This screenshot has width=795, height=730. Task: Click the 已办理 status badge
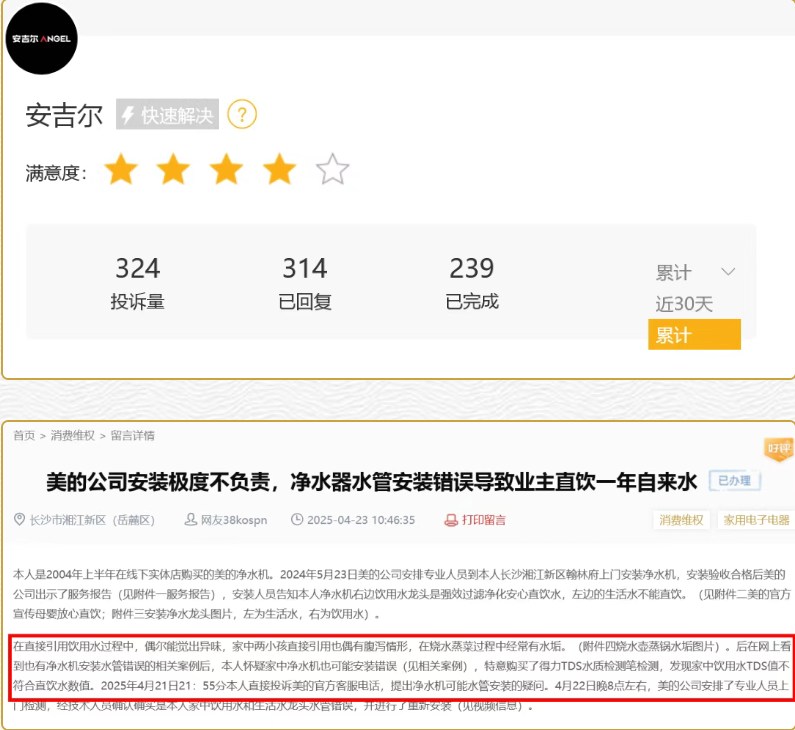(x=735, y=482)
